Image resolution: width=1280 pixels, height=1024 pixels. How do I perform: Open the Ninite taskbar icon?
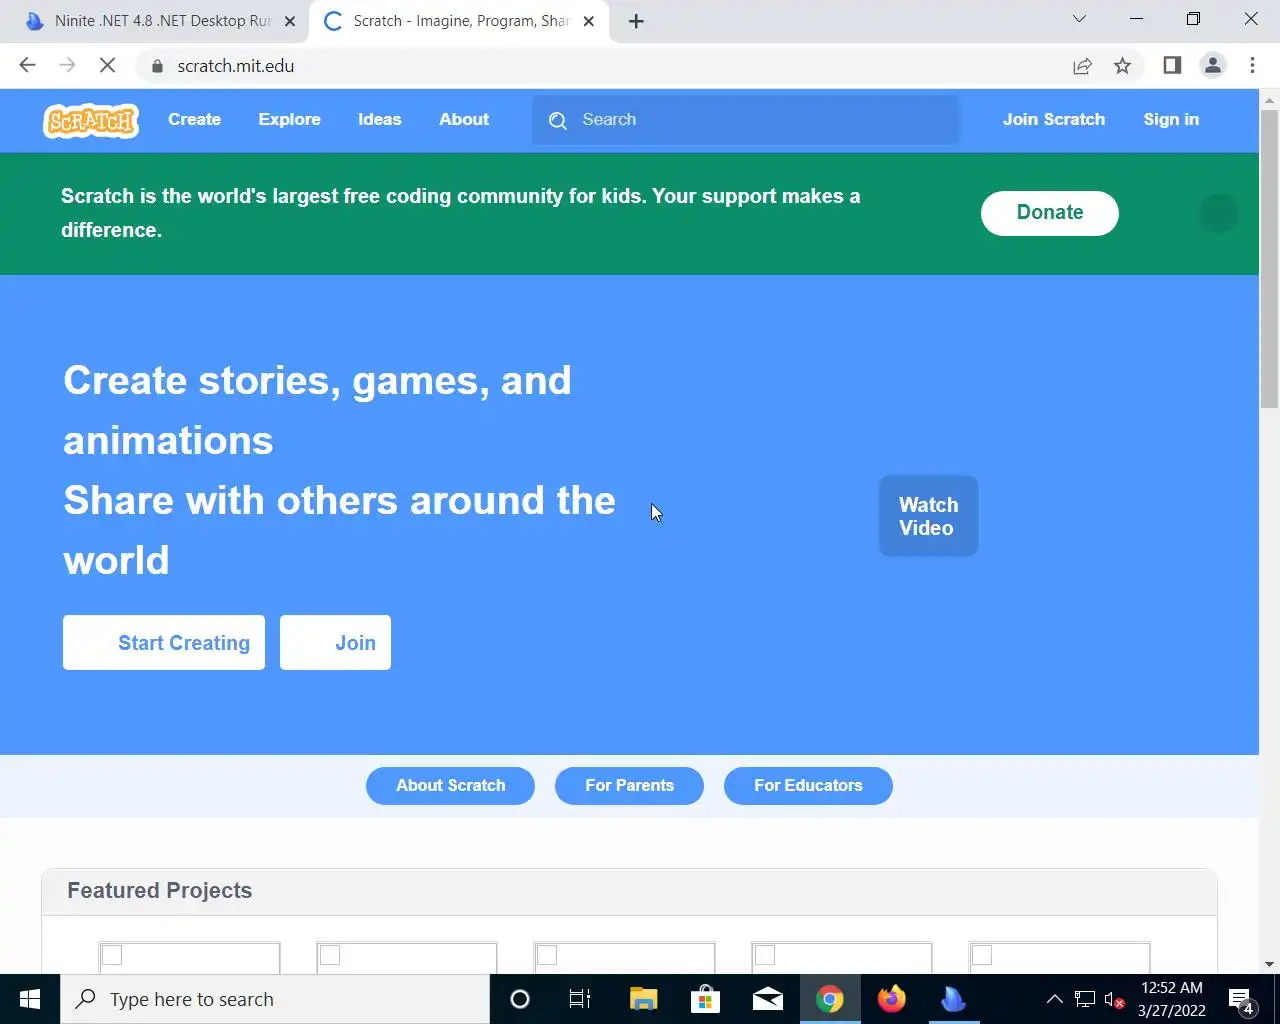coord(953,999)
